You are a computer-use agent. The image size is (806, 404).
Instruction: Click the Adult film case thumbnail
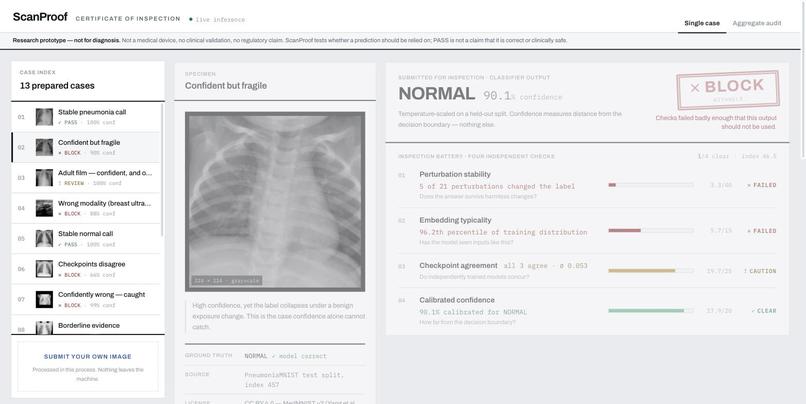pyautogui.click(x=44, y=178)
